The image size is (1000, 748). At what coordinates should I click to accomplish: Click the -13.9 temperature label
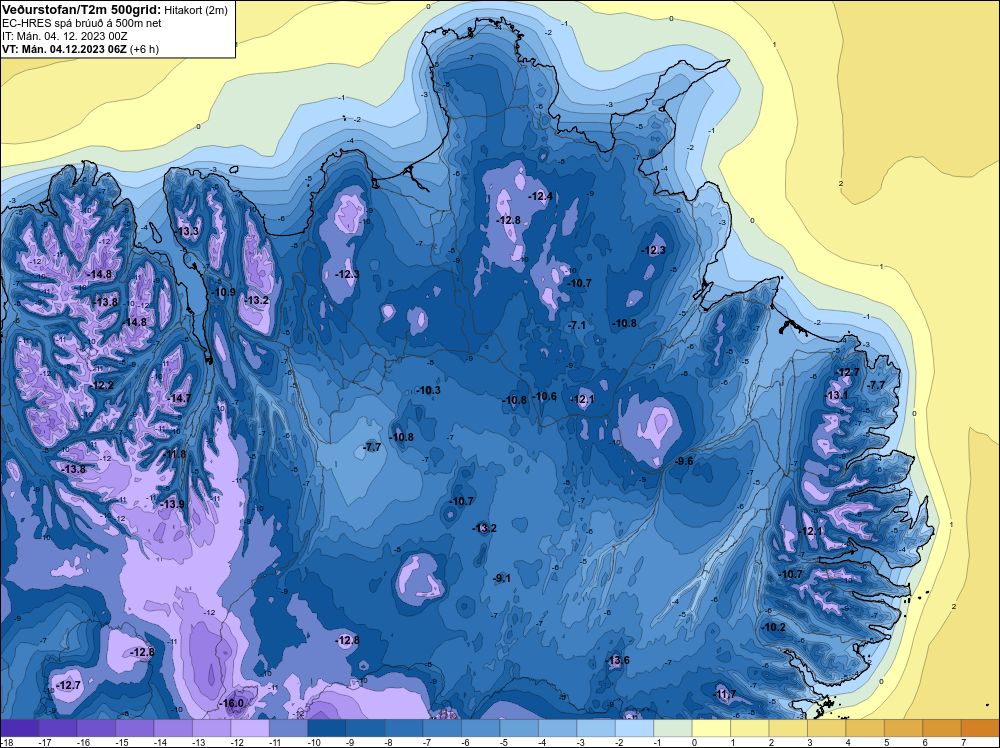click(x=173, y=504)
